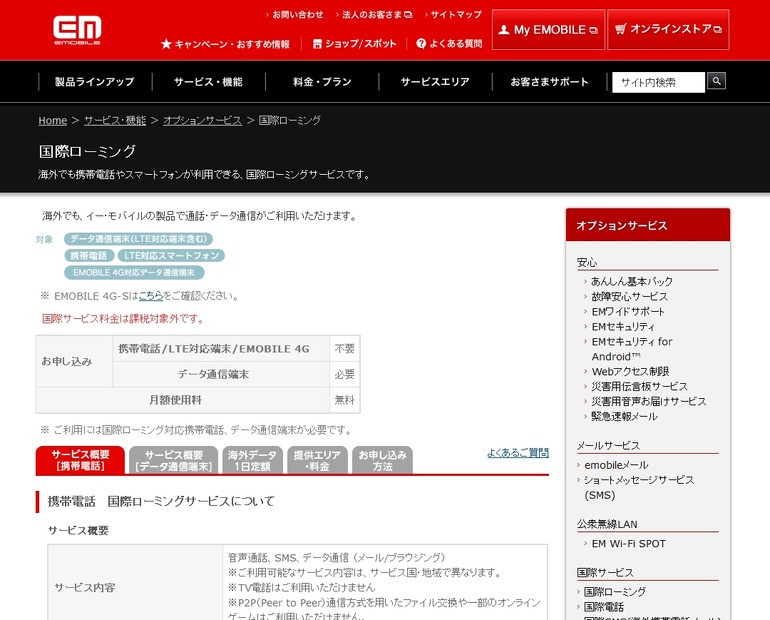Image resolution: width=770 pixels, height=620 pixels.
Task: Click the 月額使用料 table cell
Action: [183, 400]
